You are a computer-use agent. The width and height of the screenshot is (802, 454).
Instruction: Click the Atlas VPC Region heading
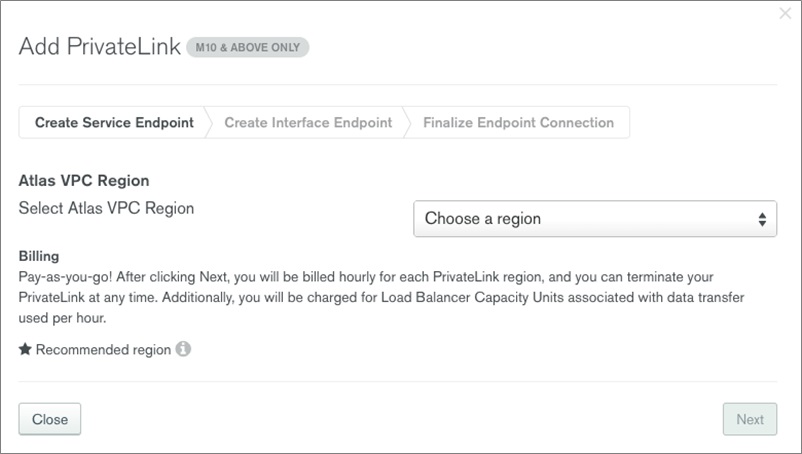point(84,180)
